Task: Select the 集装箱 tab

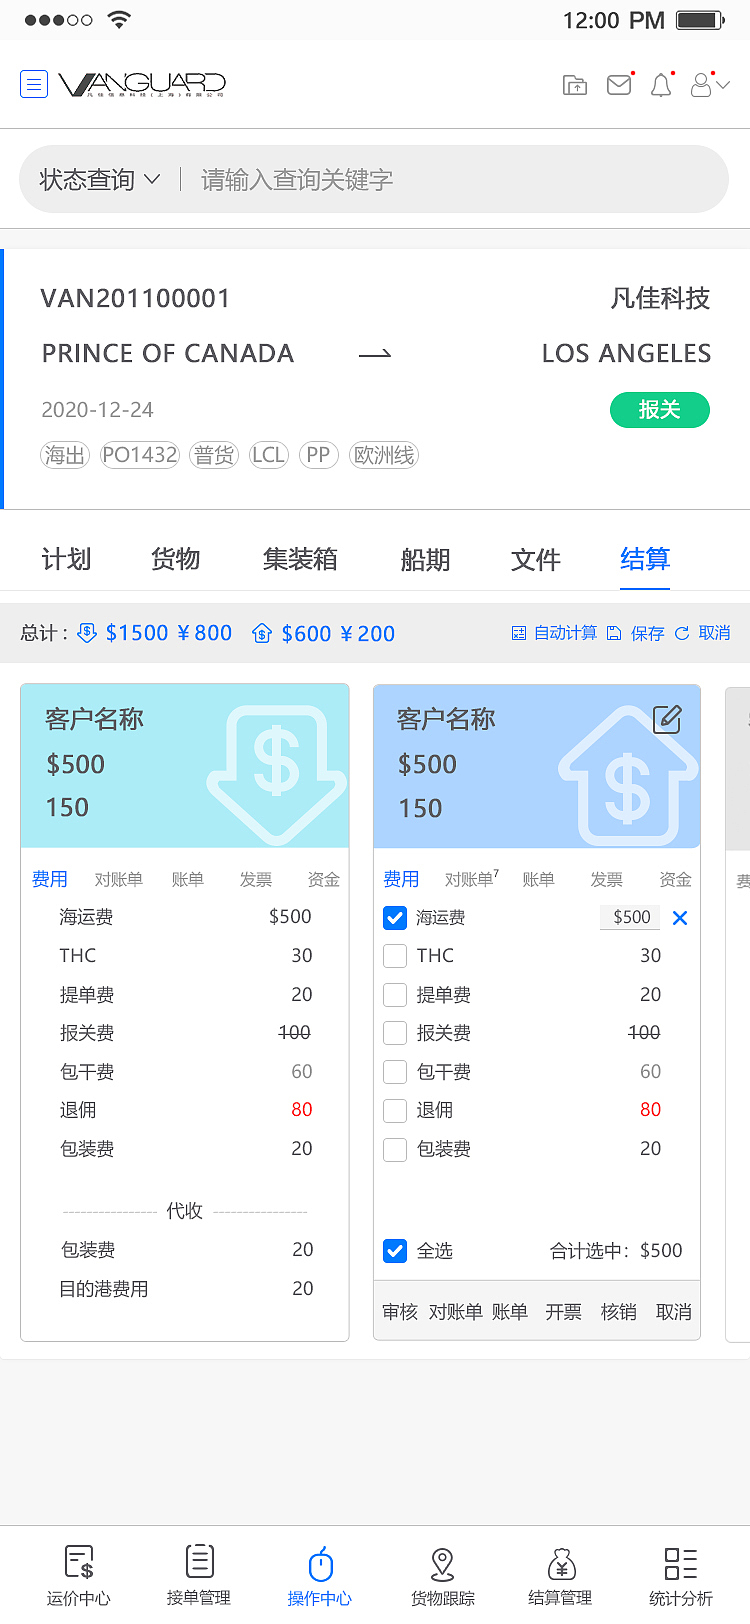Action: click(300, 559)
